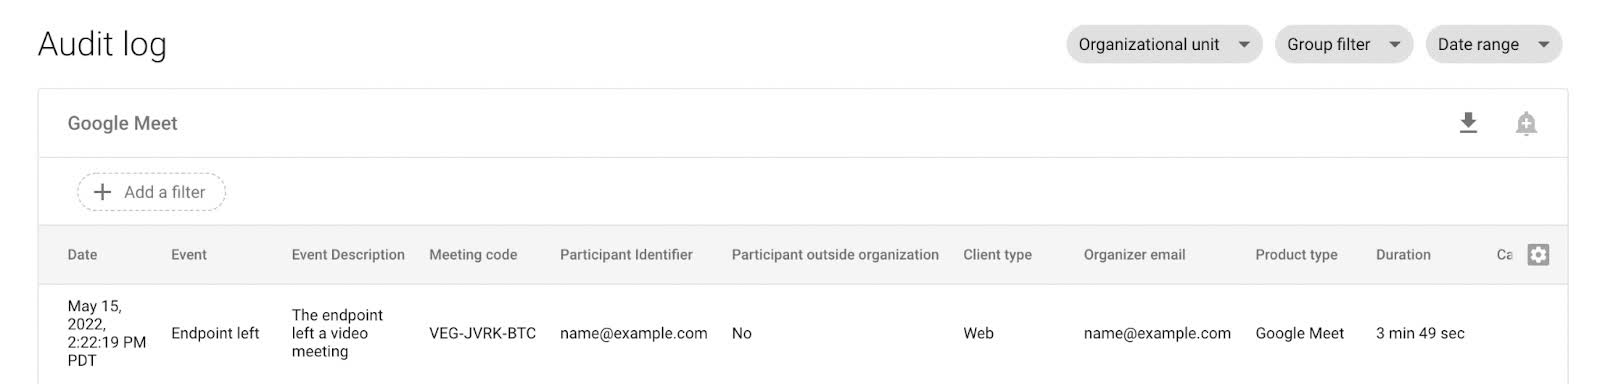
Task: Click the Organizer email column header
Action: click(x=1134, y=255)
